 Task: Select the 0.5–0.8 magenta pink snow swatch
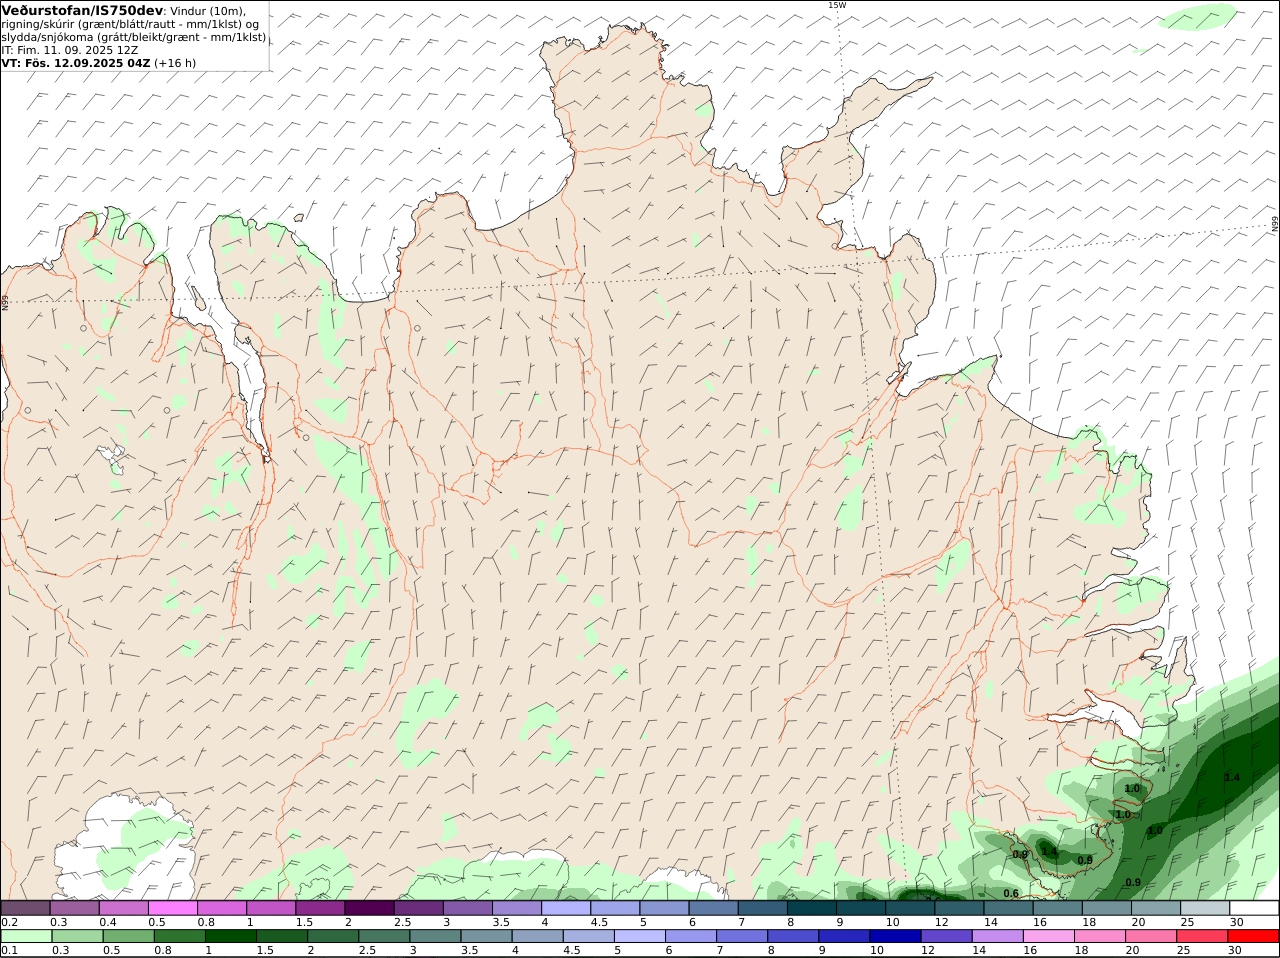pos(172,908)
